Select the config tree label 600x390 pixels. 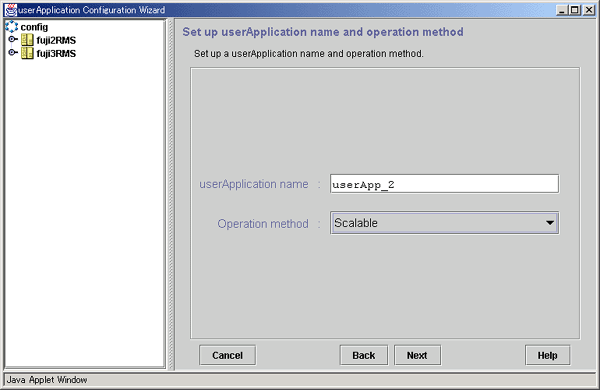point(34,27)
